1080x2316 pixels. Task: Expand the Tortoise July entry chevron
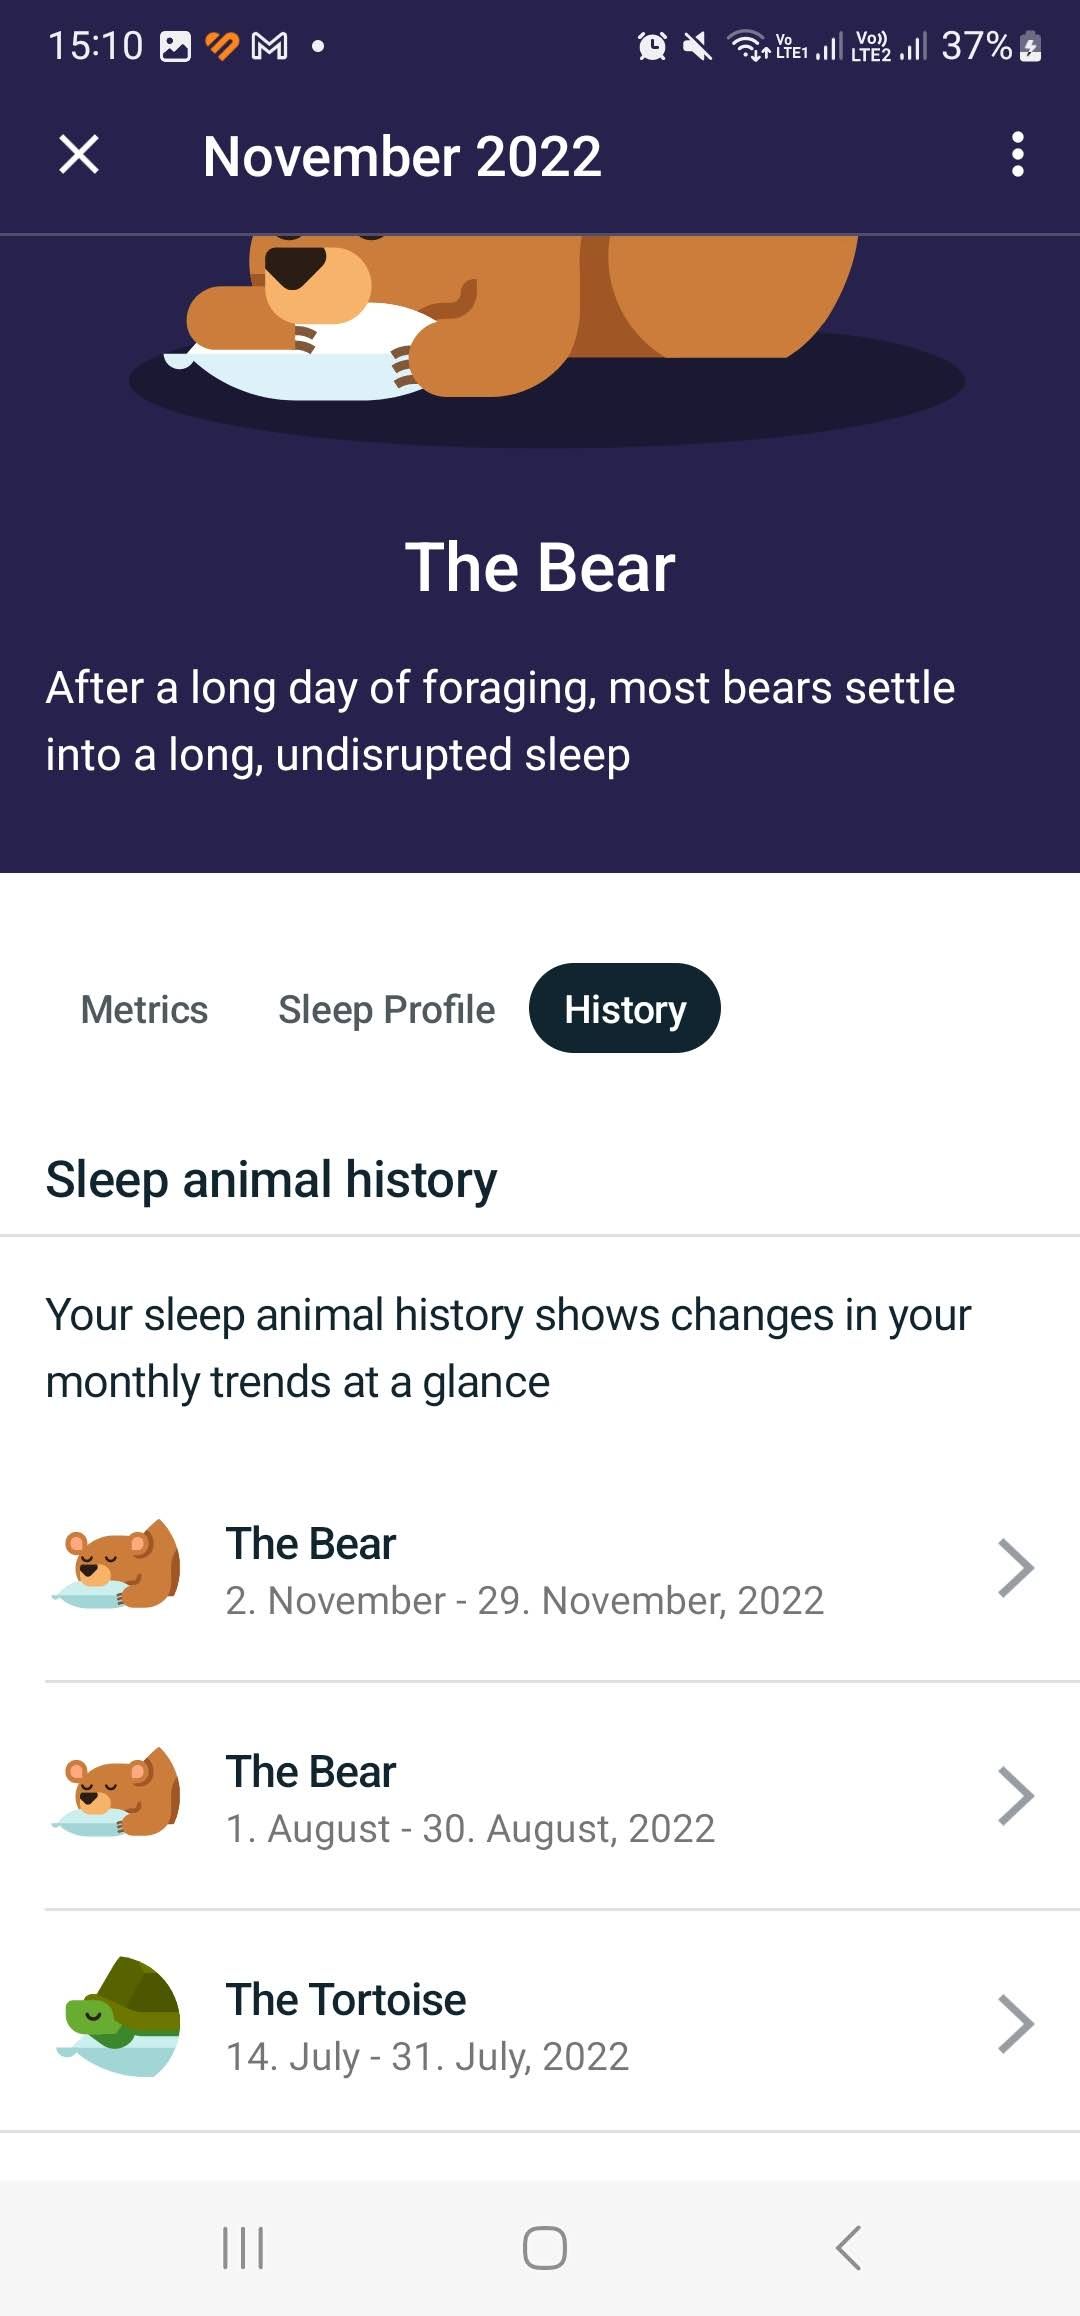pos(1014,2024)
